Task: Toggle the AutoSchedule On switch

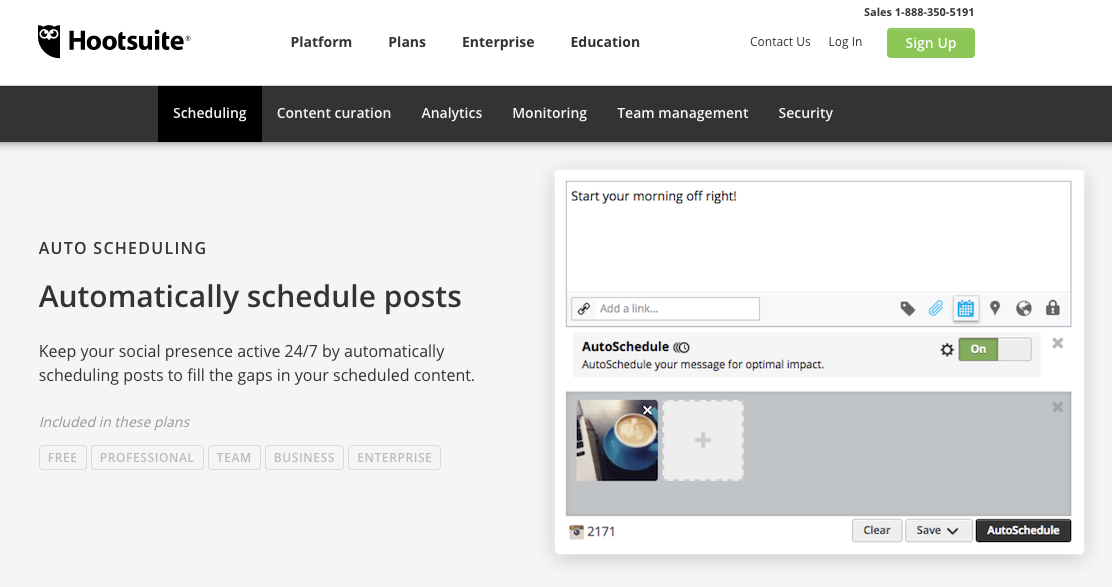Action: click(x=995, y=350)
